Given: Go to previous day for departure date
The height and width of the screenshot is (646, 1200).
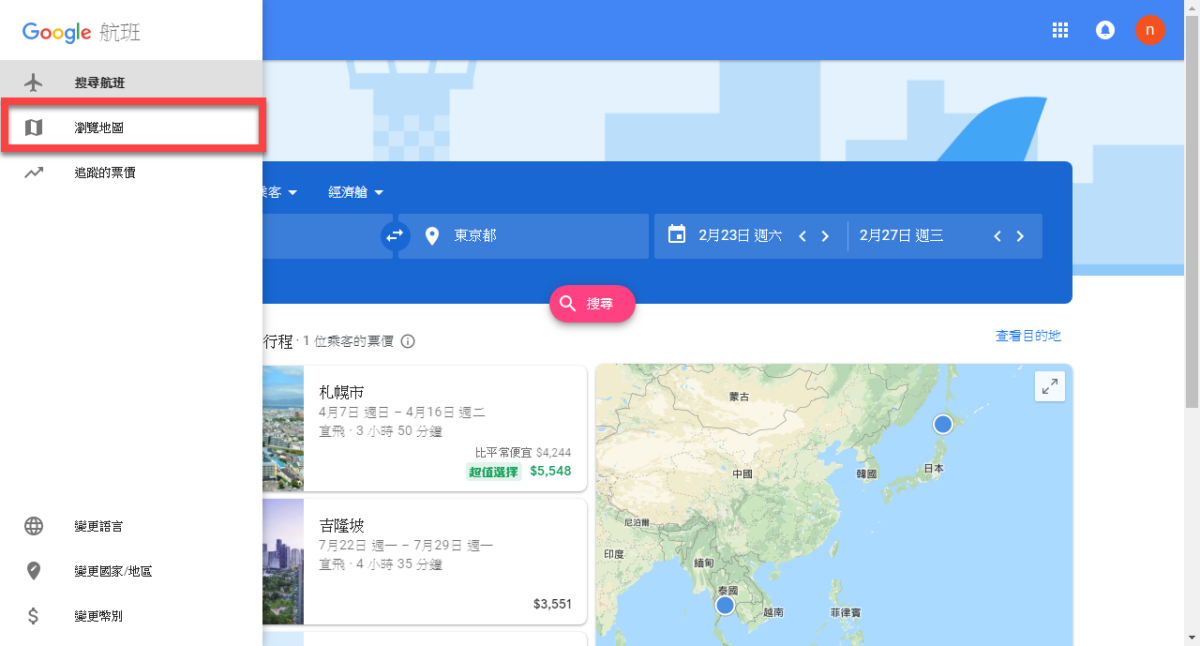Looking at the screenshot, I should pyautogui.click(x=802, y=236).
